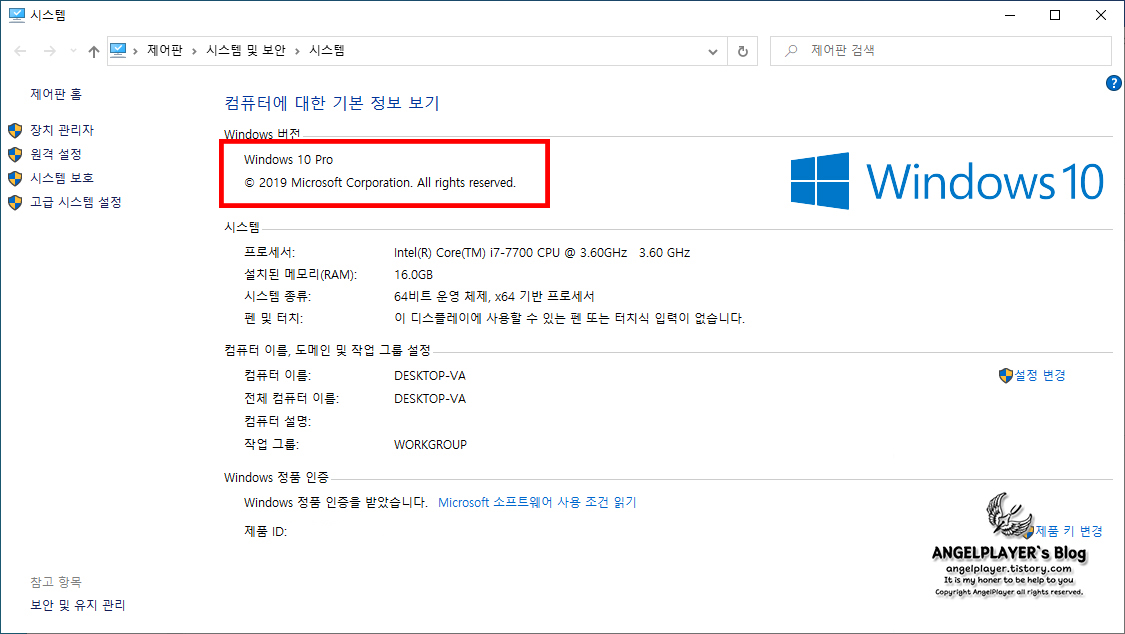Click shield icon beside 설정 변경

coord(1006,375)
